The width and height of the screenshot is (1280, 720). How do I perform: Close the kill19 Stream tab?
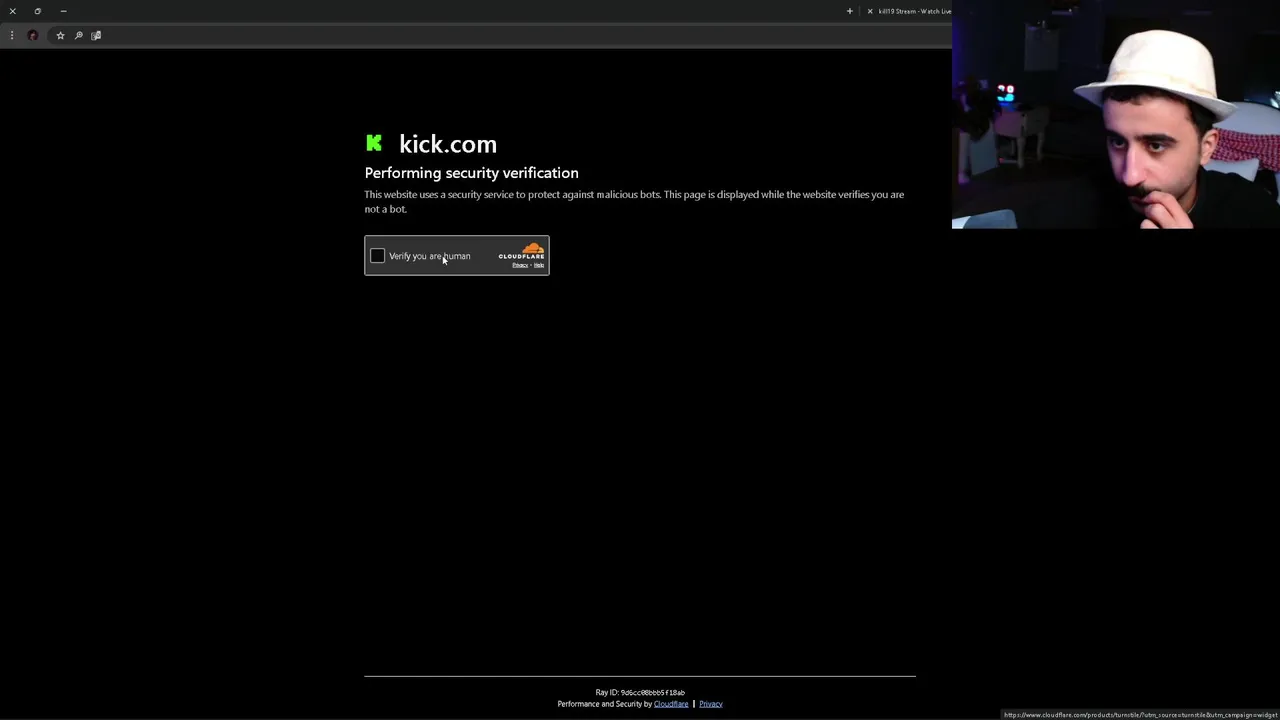click(870, 11)
